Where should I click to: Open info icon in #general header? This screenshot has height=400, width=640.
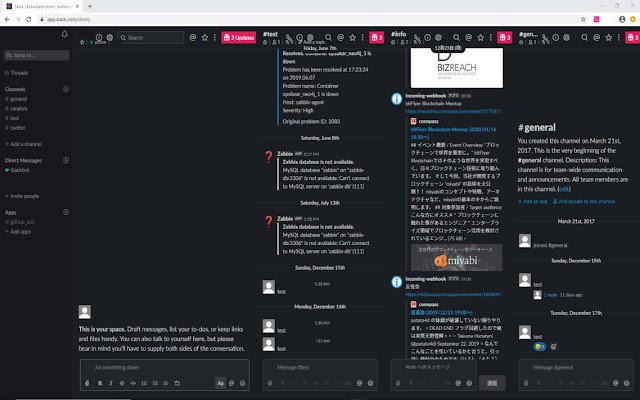556,38
